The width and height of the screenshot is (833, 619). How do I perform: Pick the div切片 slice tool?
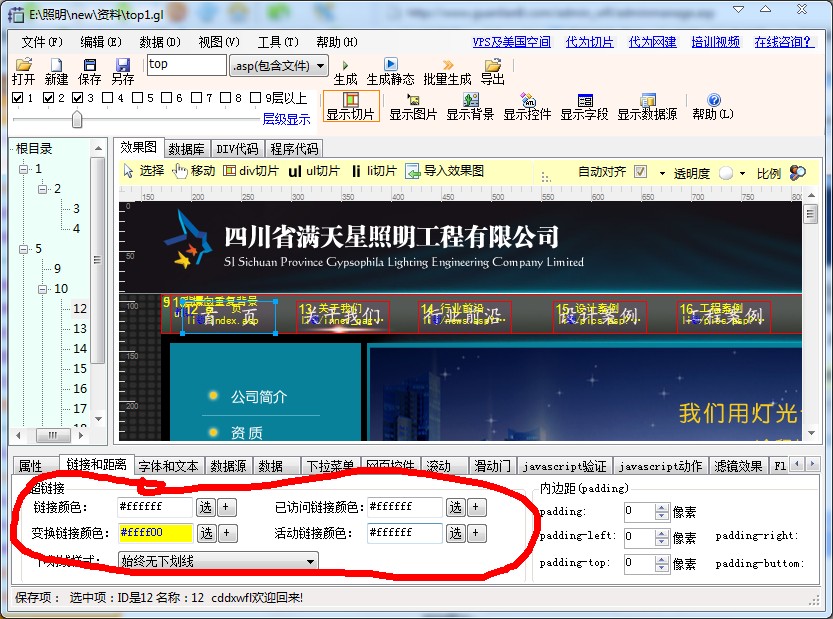(229, 171)
